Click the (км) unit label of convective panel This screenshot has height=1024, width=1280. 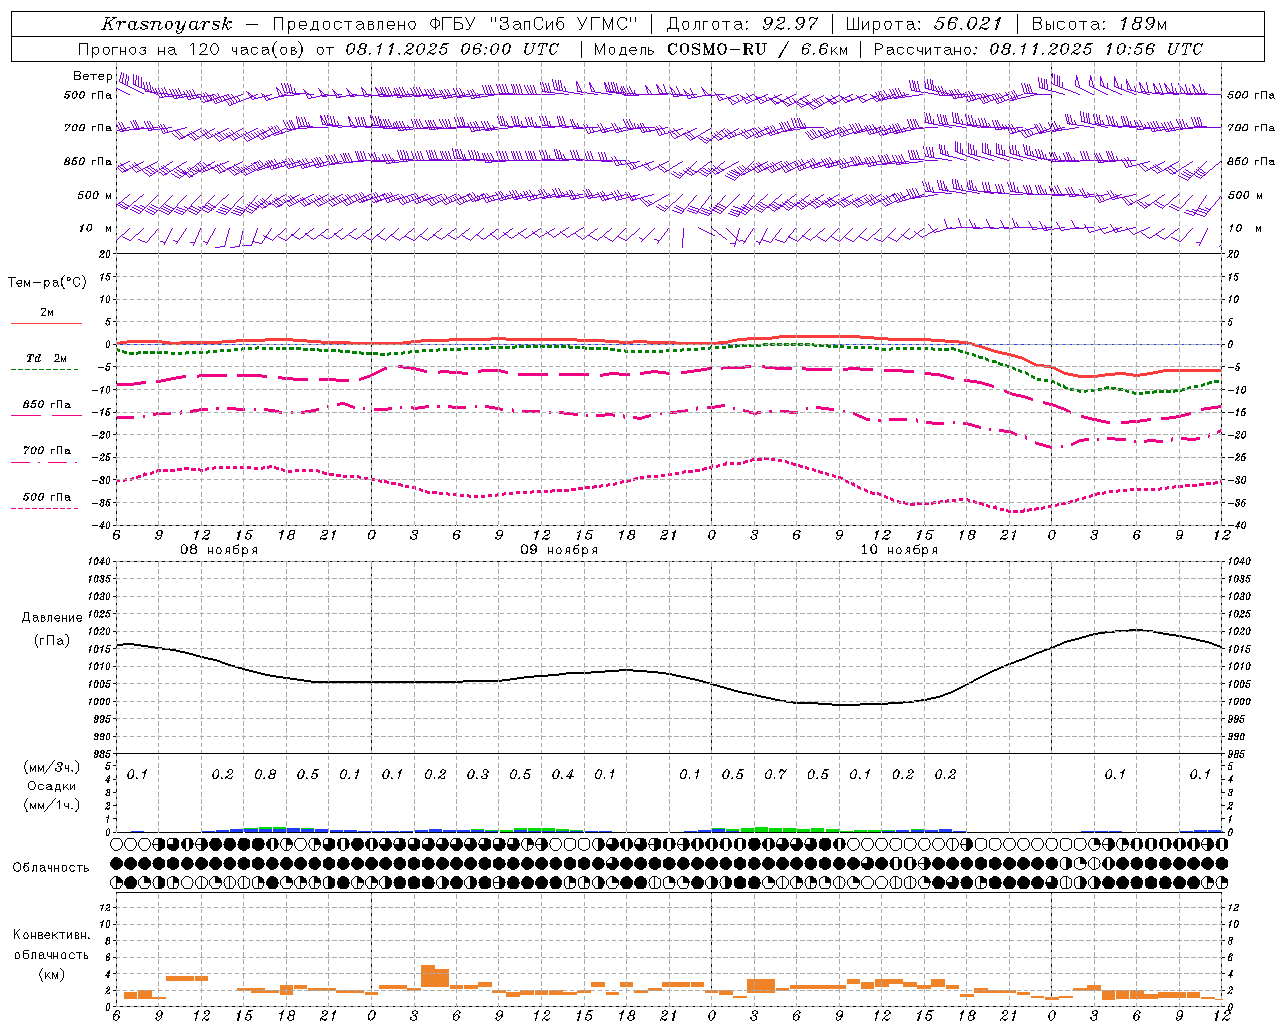click(x=52, y=974)
